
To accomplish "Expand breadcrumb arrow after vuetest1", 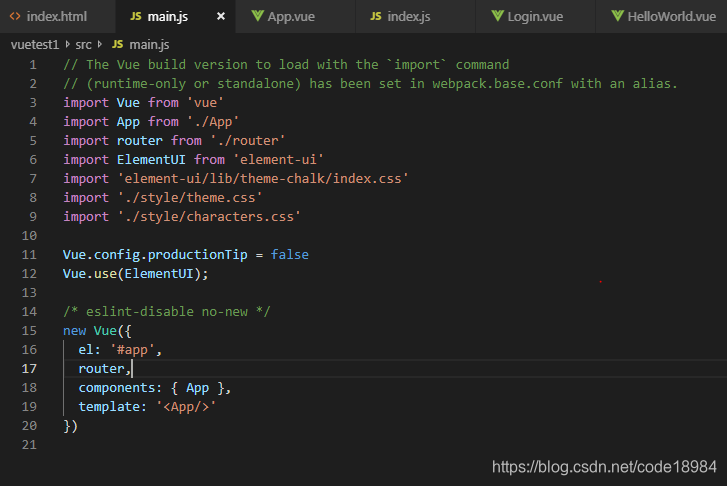I will coord(68,45).
